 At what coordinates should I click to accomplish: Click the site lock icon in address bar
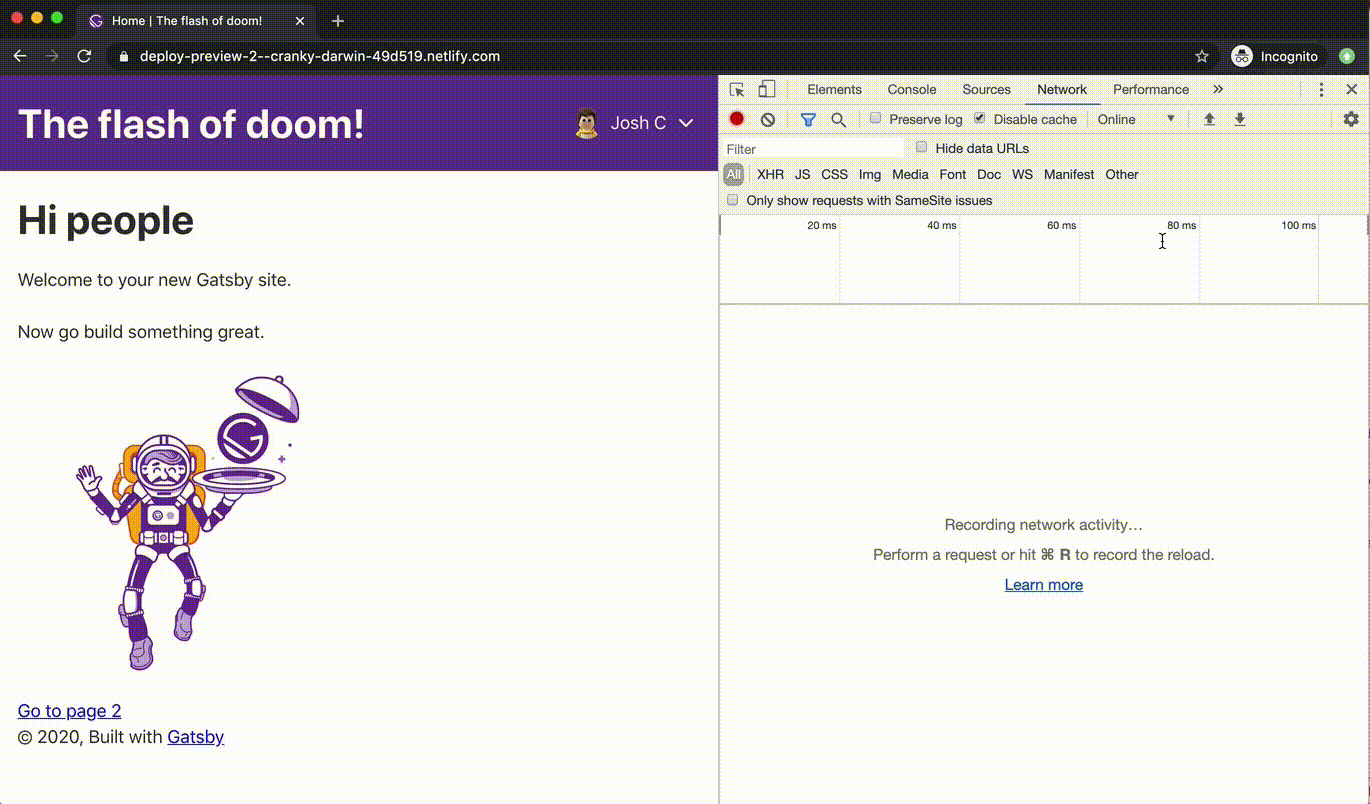click(124, 57)
